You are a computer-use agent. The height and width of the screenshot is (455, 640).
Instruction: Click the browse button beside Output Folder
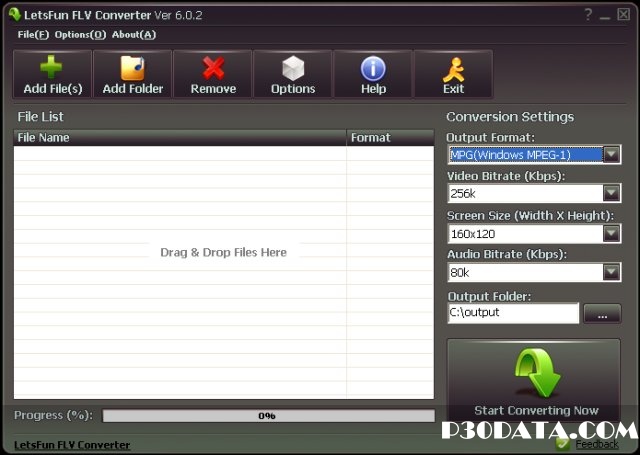tap(601, 313)
